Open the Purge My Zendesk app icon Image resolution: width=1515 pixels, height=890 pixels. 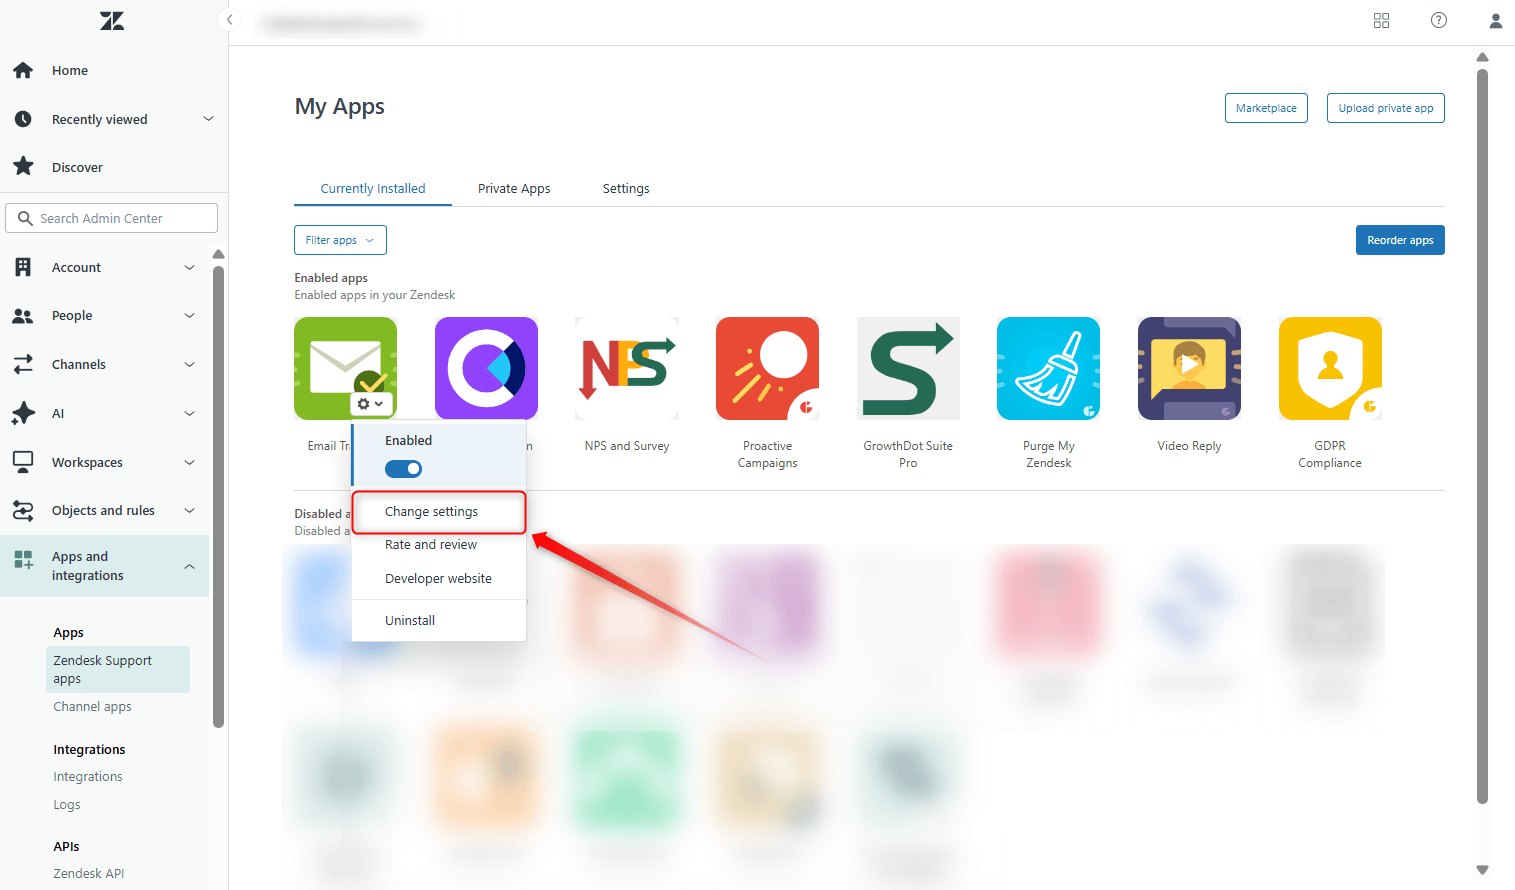click(1048, 368)
